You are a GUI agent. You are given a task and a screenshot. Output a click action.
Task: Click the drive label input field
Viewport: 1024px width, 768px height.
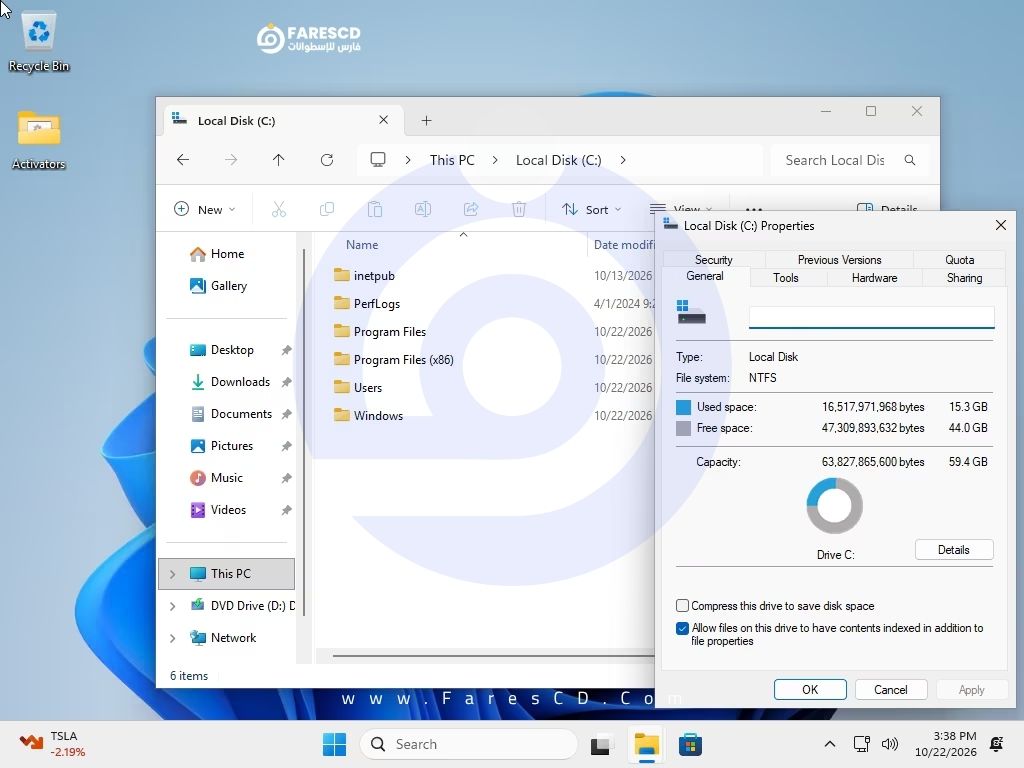click(x=871, y=317)
